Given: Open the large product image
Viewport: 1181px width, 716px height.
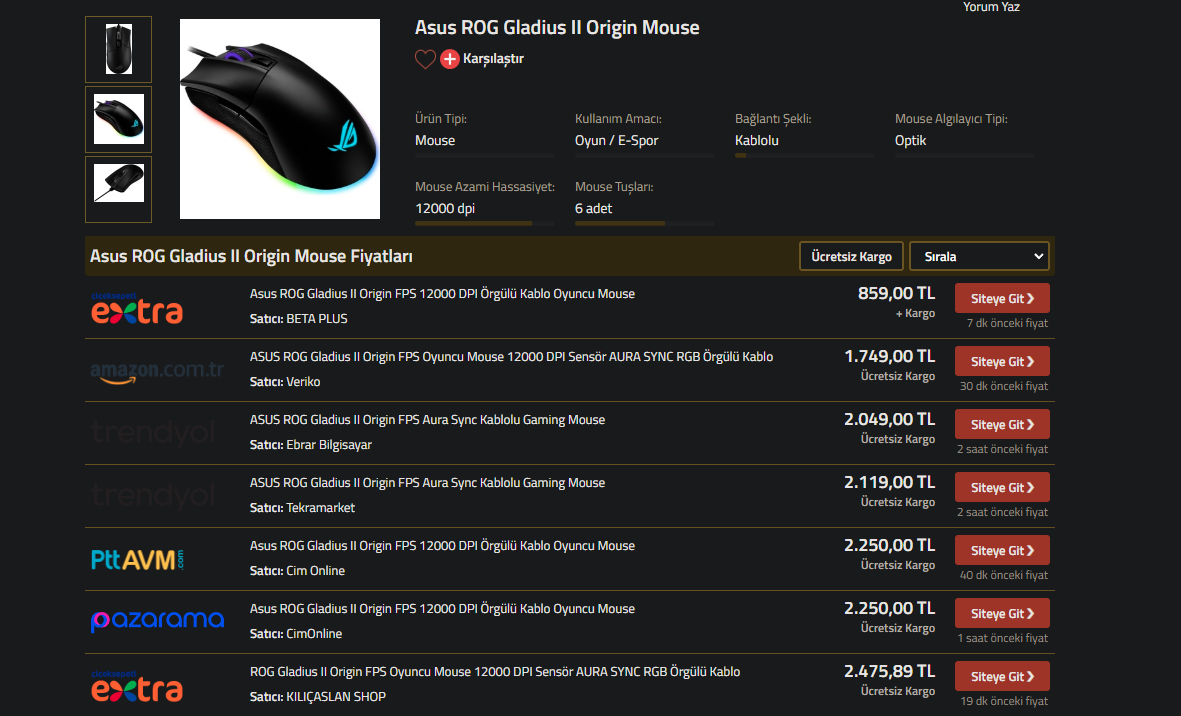Looking at the screenshot, I should [x=279, y=119].
